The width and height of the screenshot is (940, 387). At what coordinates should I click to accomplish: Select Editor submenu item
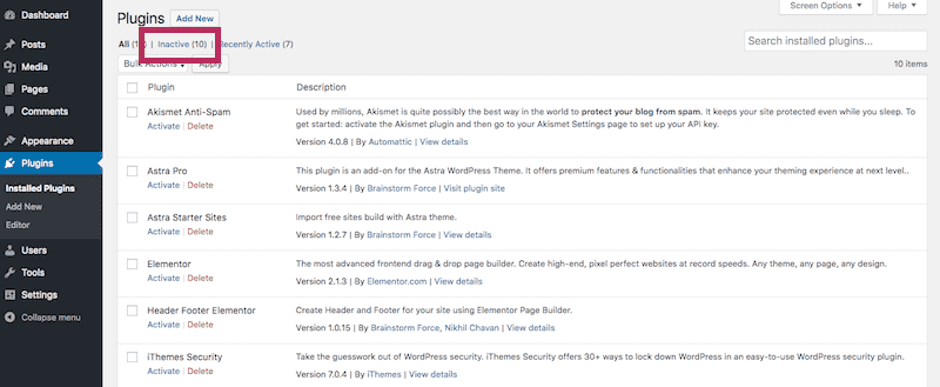coord(17,225)
